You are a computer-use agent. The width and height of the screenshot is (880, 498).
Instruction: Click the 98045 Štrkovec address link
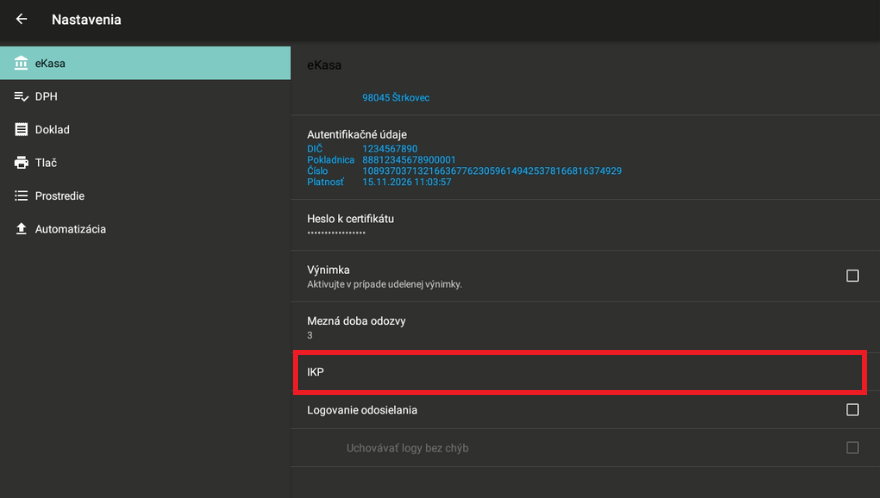click(396, 98)
